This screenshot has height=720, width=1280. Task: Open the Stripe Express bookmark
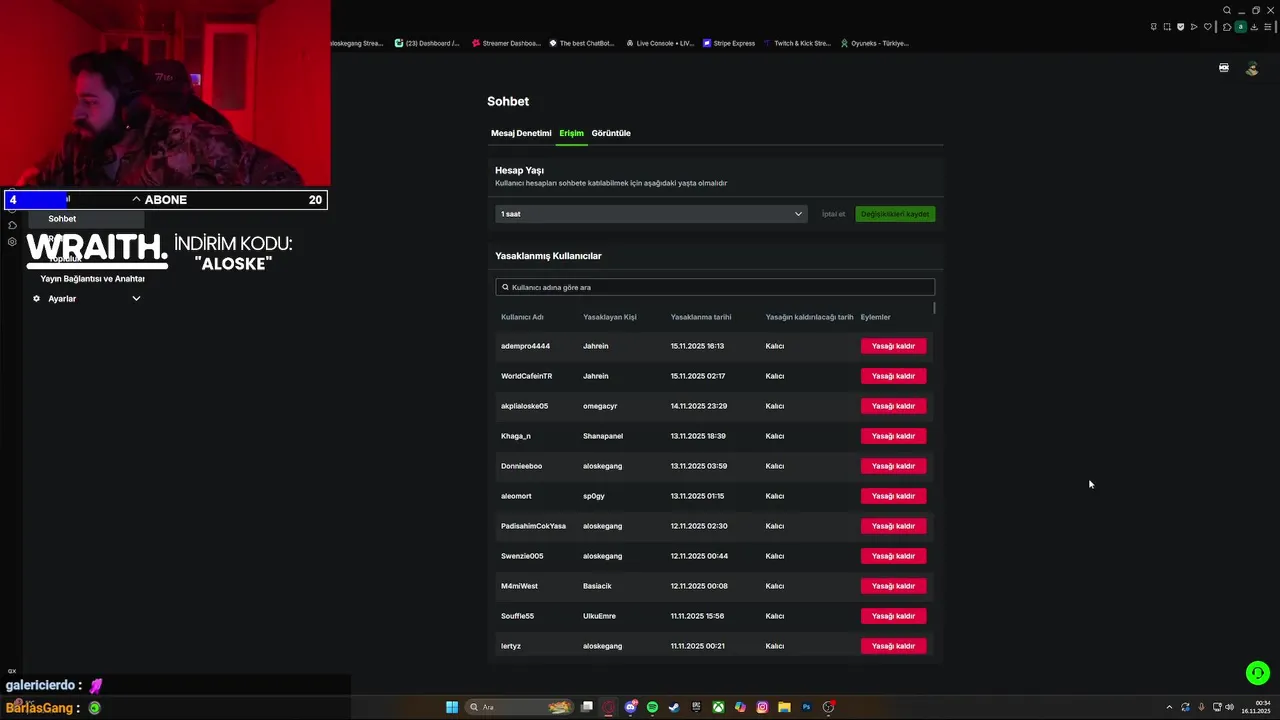(x=729, y=43)
